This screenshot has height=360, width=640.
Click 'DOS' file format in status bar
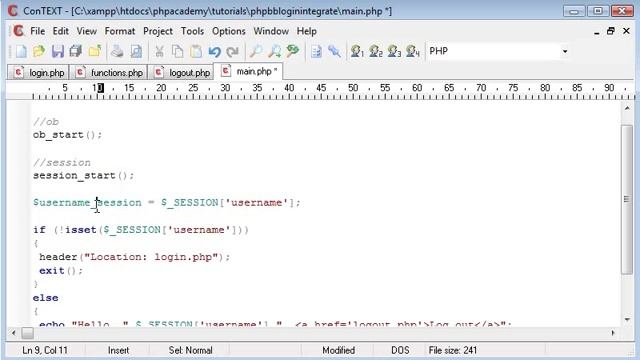[x=400, y=351]
